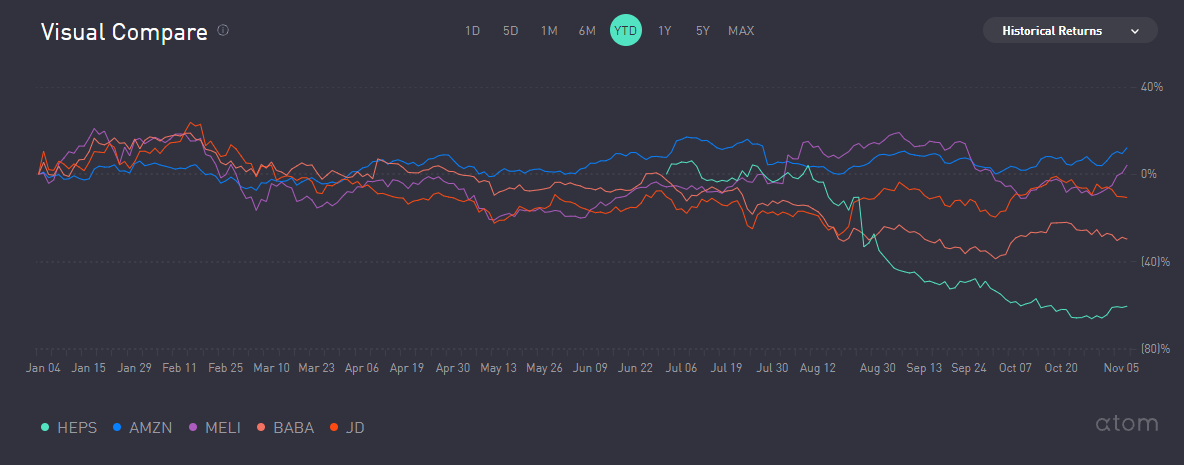This screenshot has height=465, width=1184.
Task: Click the Aug 30 date label
Action: pos(877,368)
